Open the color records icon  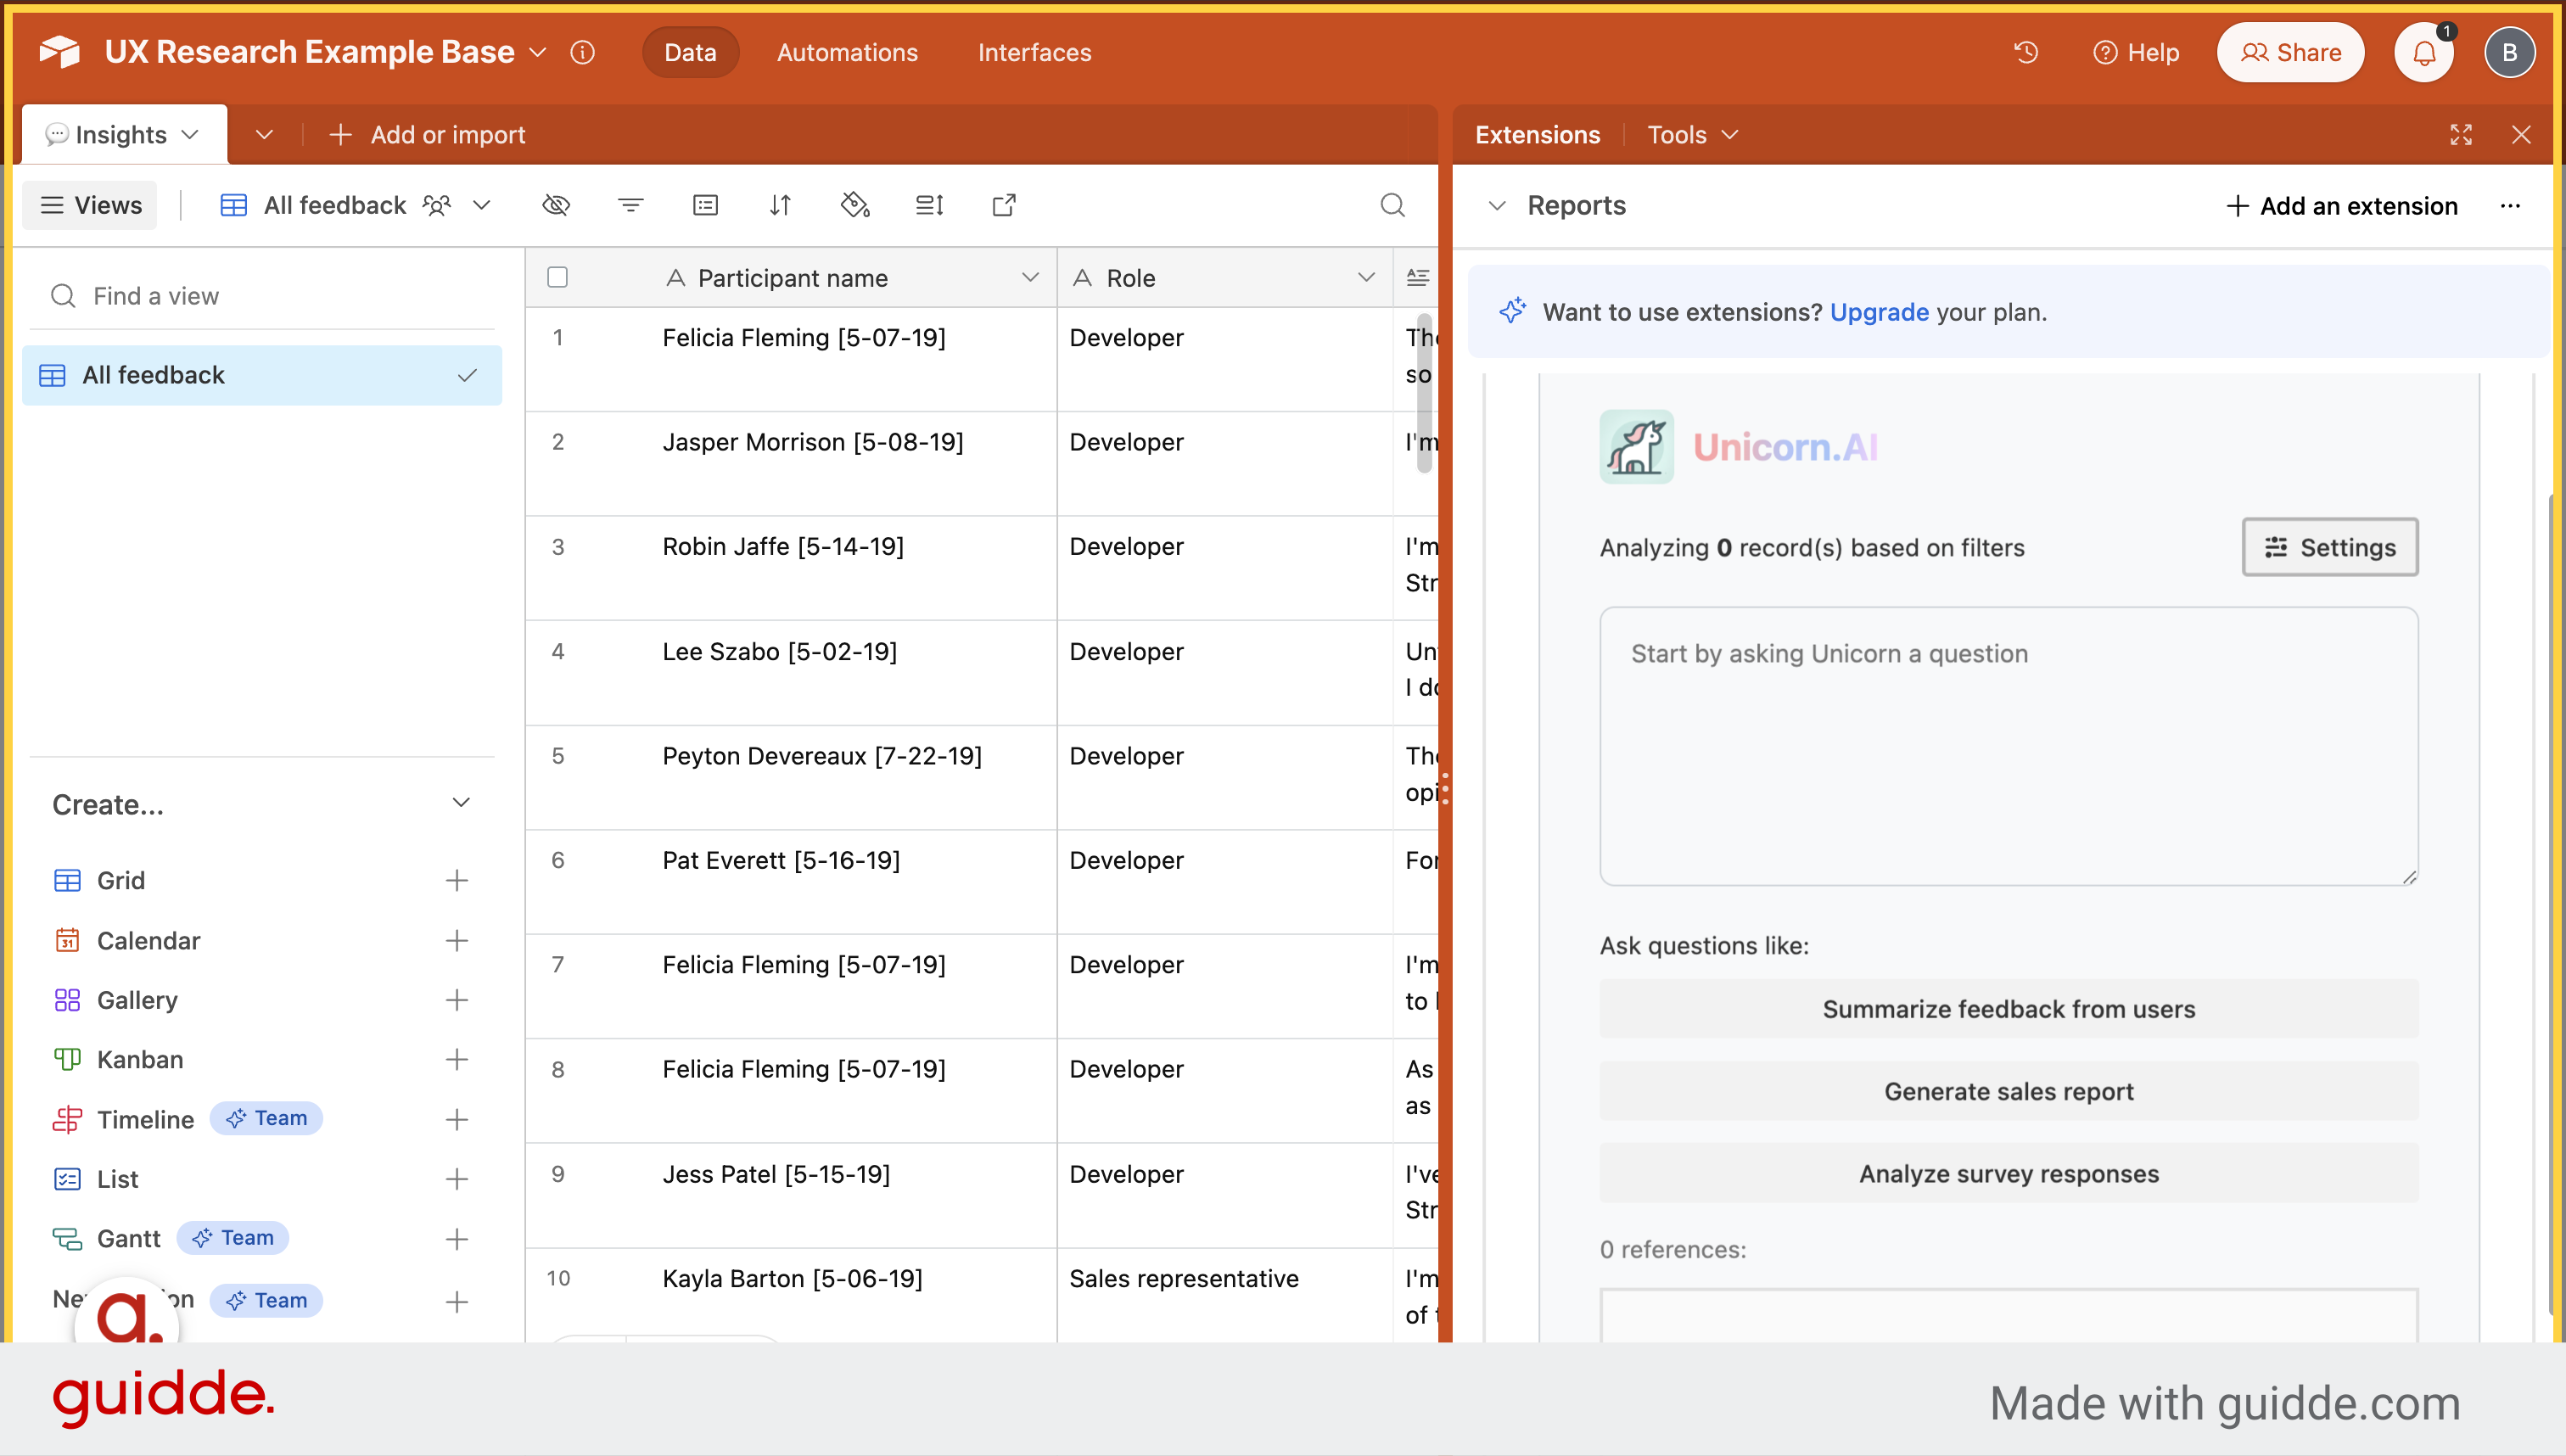pyautogui.click(x=855, y=205)
